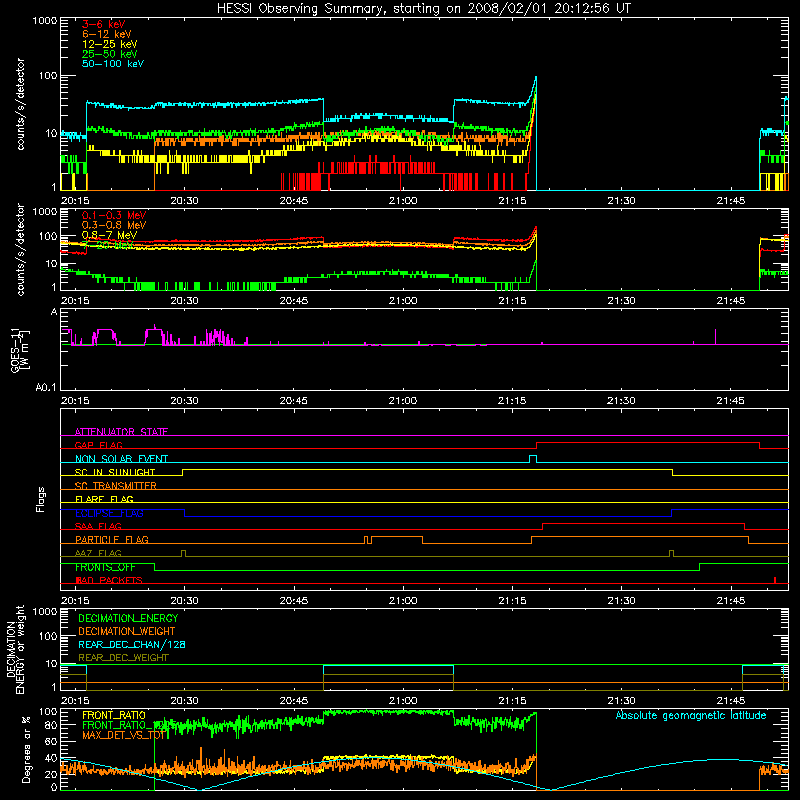The width and height of the screenshot is (800, 800).
Task: Select the 50-100 keV legend label
Action: (x=113, y=64)
